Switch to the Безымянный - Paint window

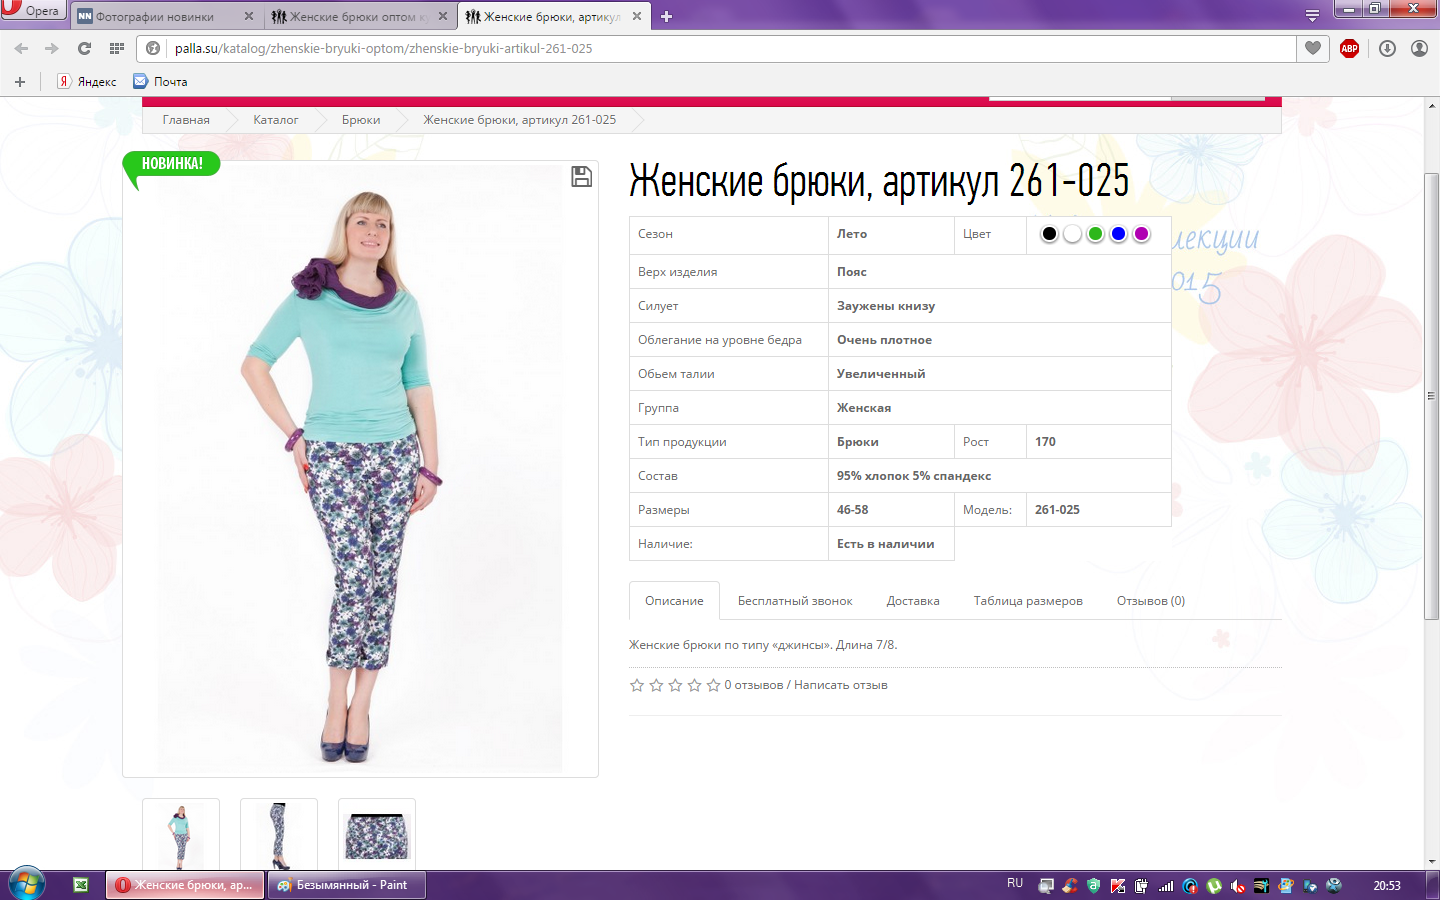[x=346, y=885]
